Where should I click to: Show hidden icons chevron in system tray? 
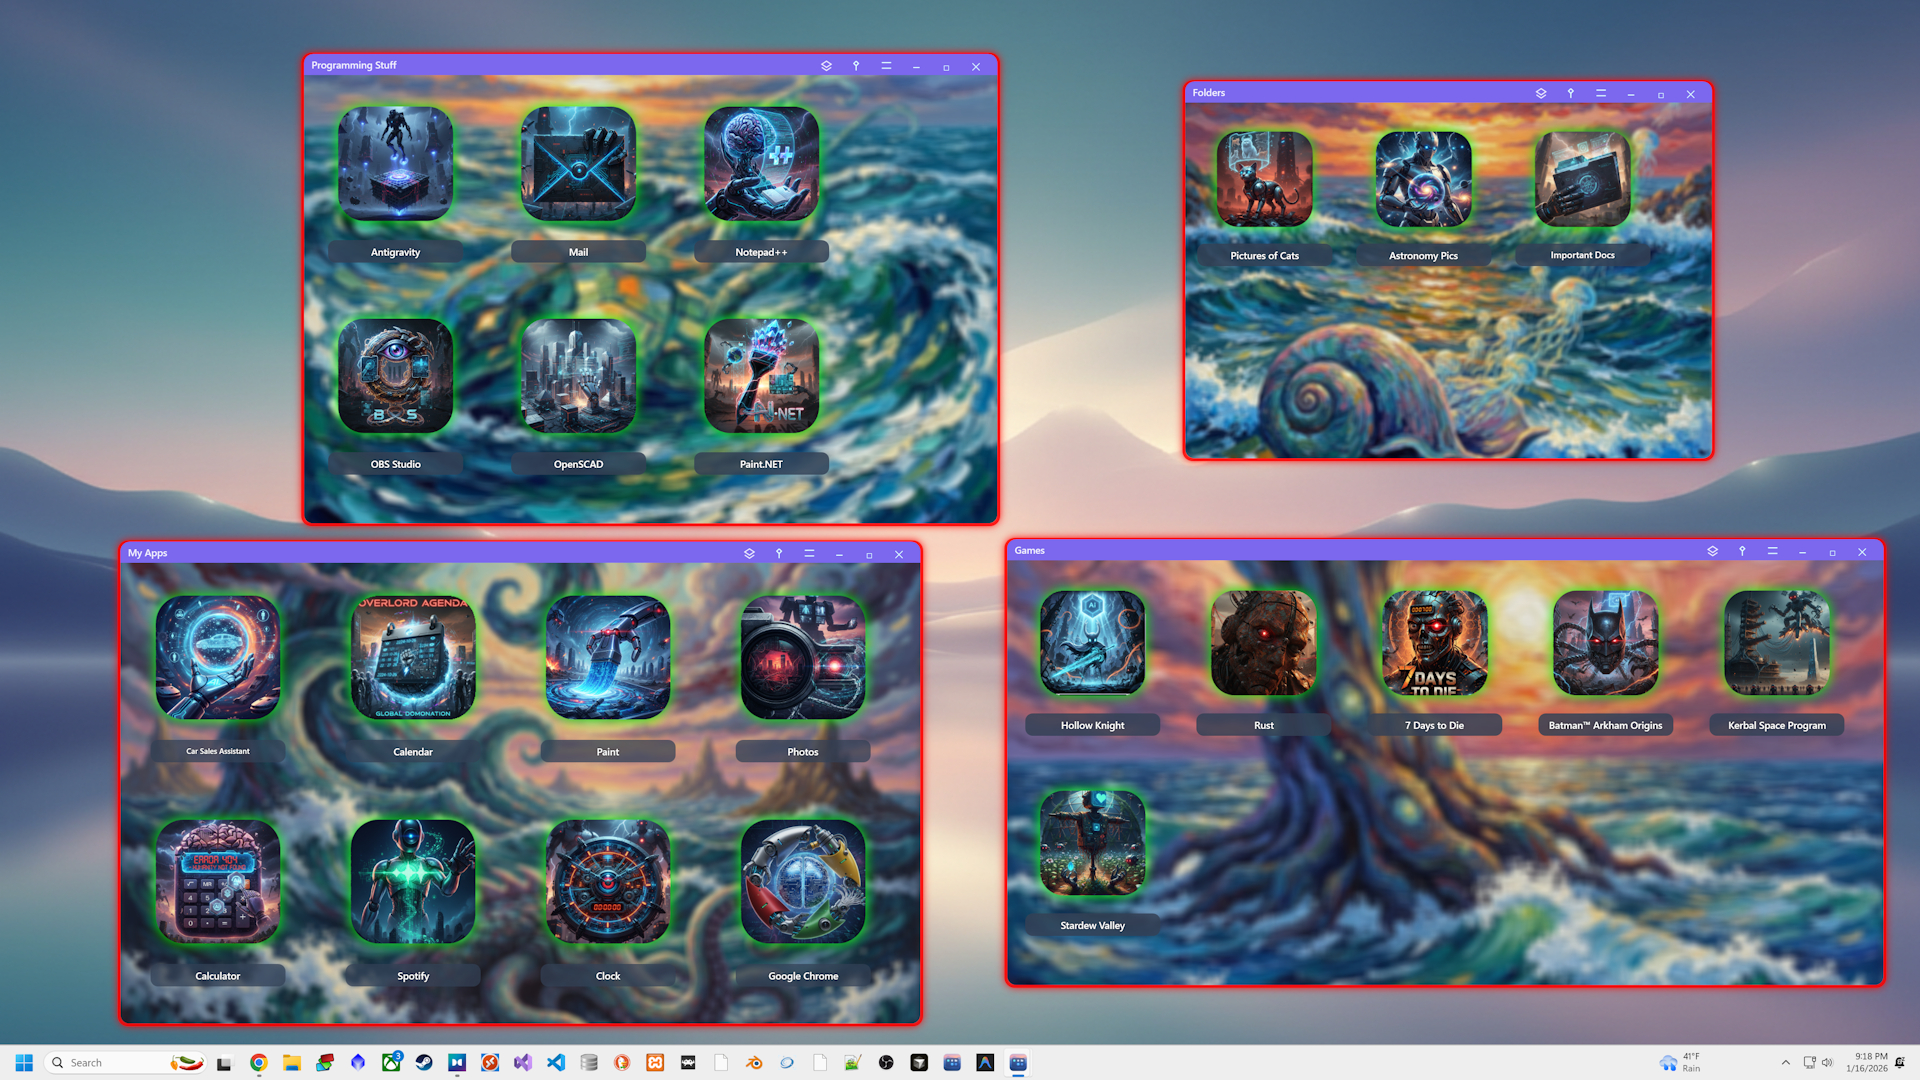(1785, 1063)
